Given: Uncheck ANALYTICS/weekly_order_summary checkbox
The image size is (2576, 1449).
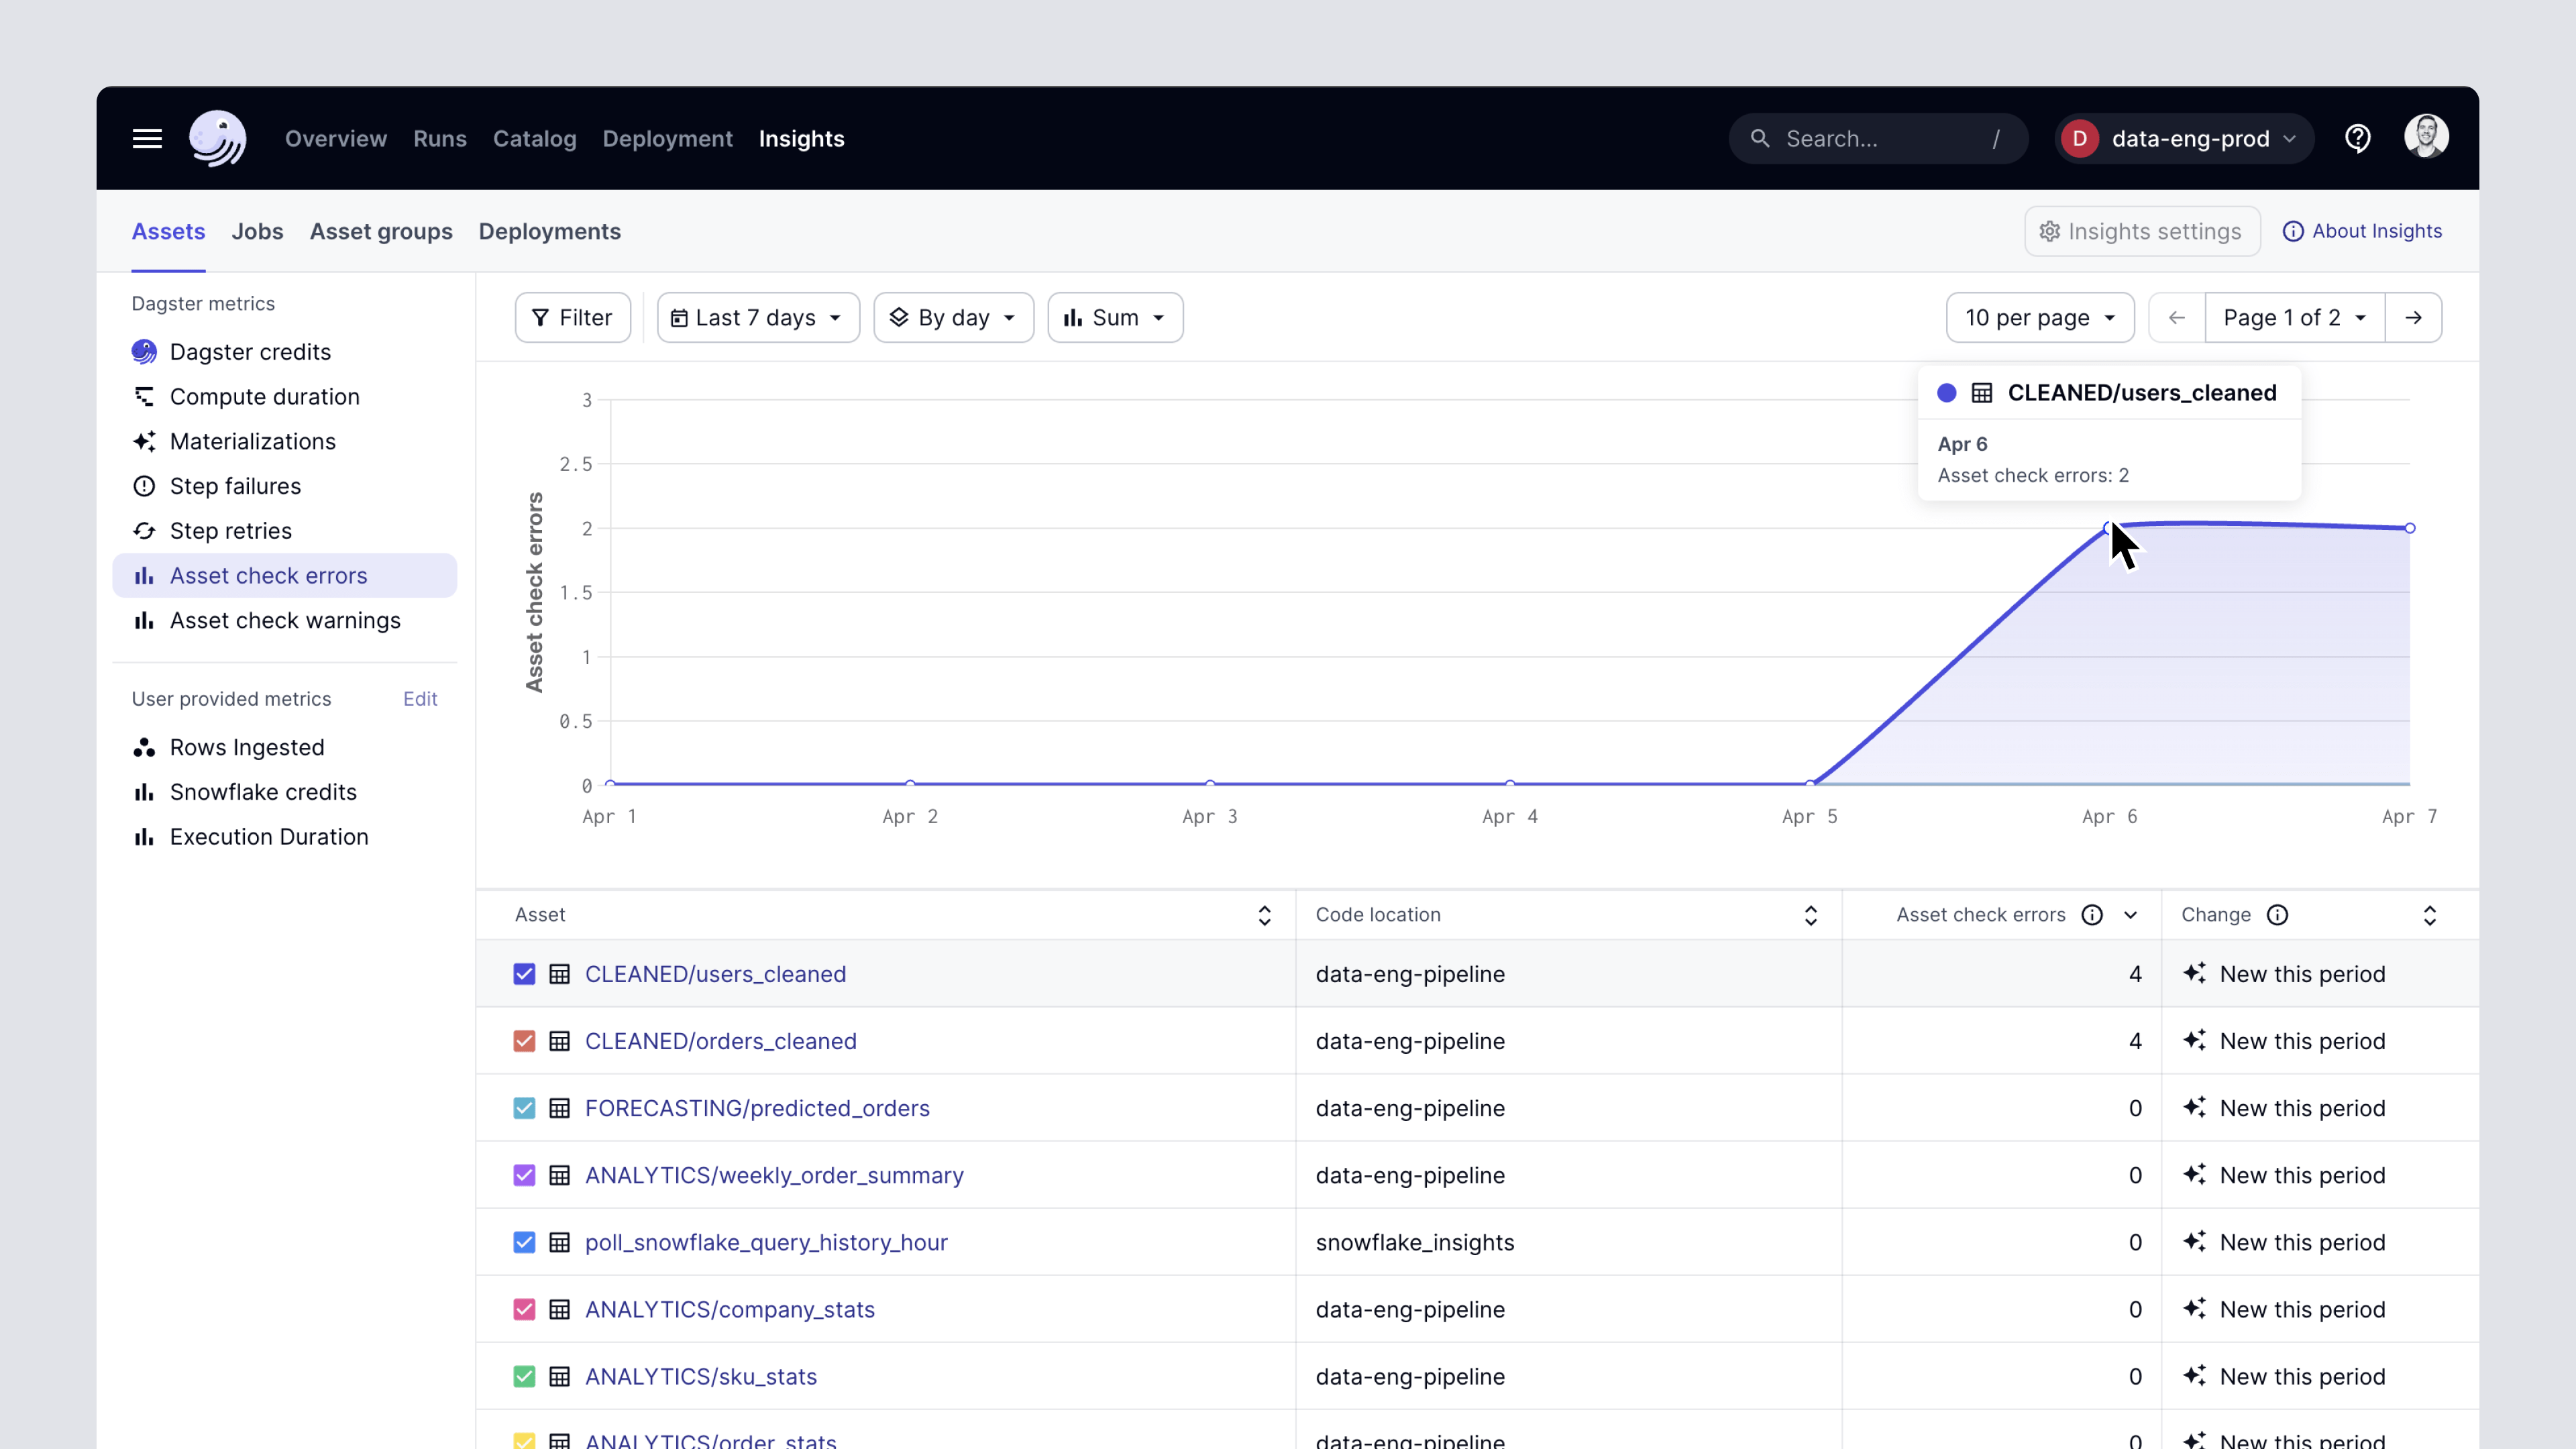Looking at the screenshot, I should pos(524,1175).
